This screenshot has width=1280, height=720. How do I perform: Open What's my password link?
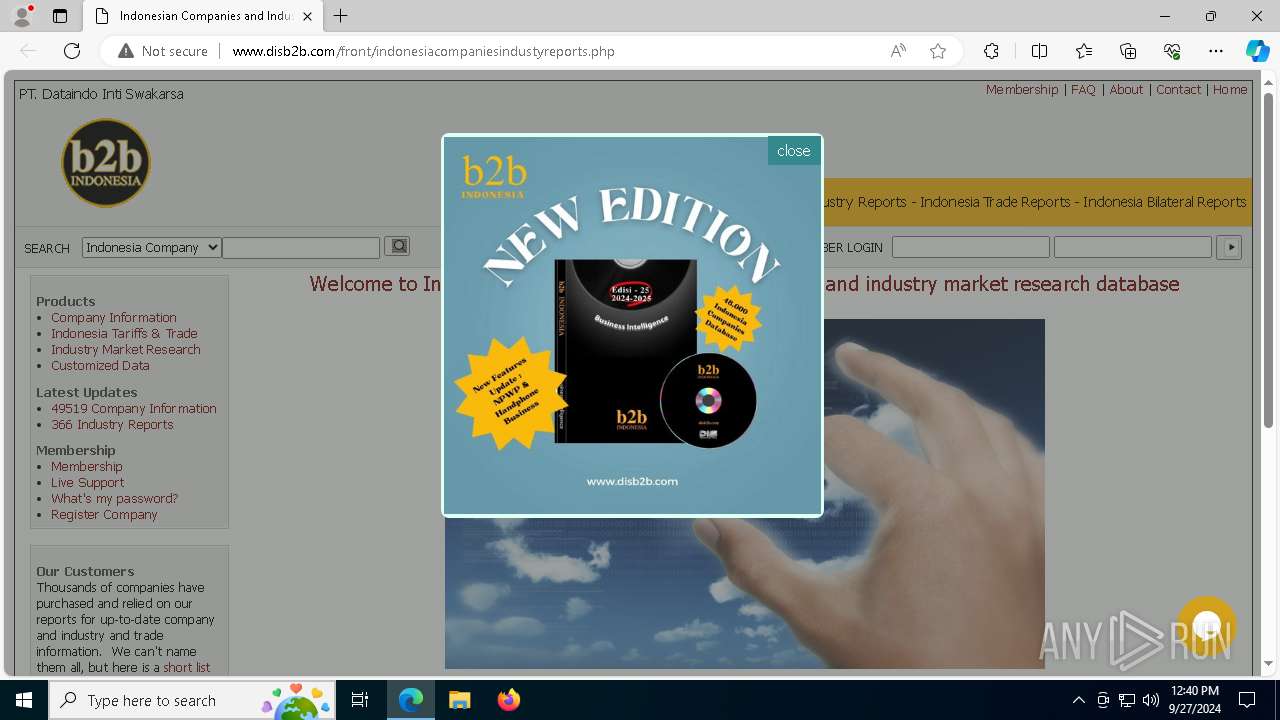pyautogui.click(x=114, y=498)
